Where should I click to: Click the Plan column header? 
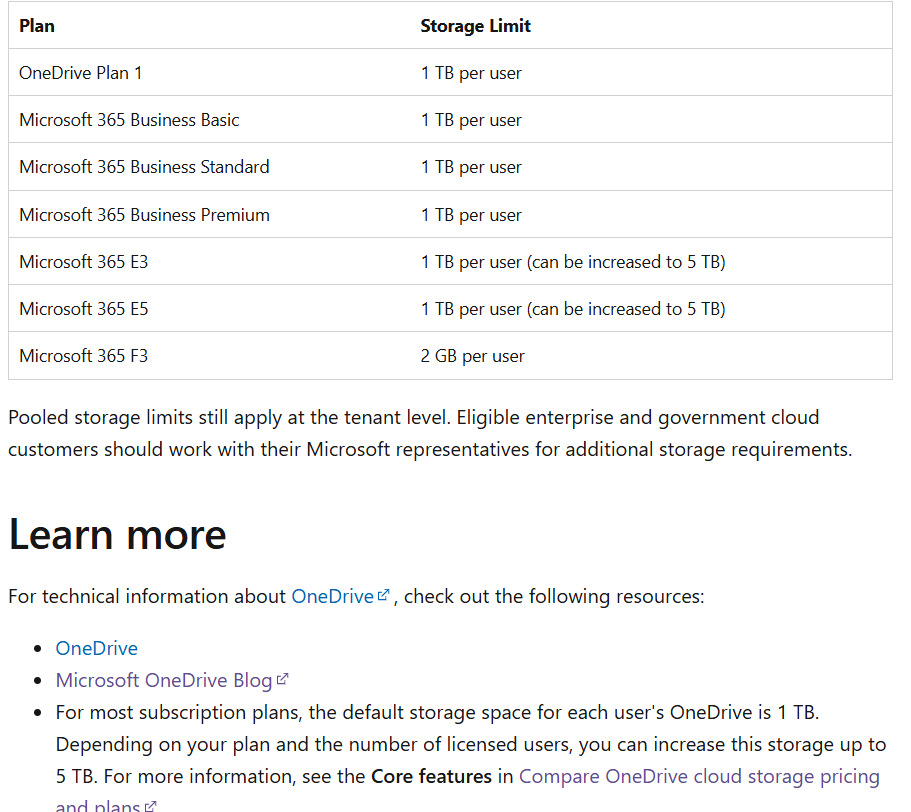37,26
